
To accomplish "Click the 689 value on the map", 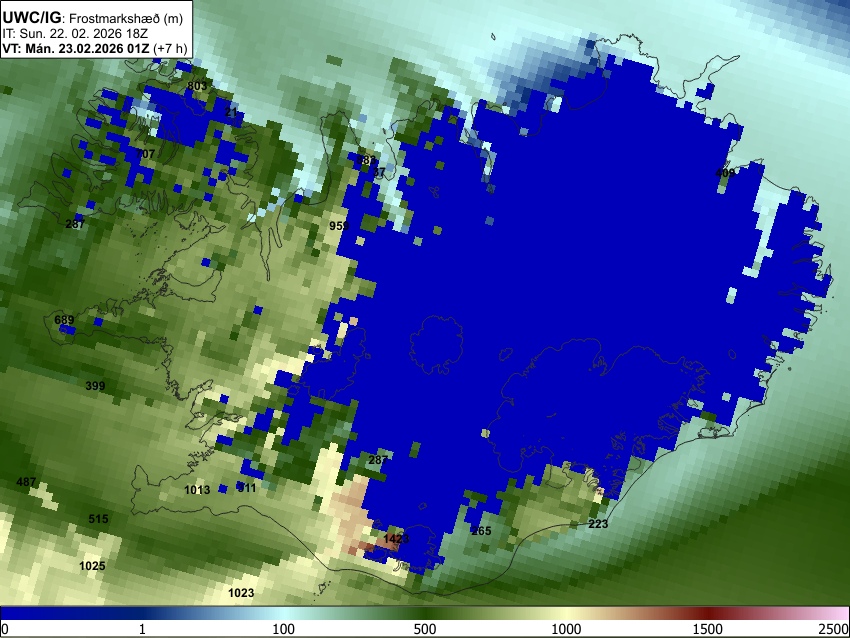I will (x=64, y=320).
